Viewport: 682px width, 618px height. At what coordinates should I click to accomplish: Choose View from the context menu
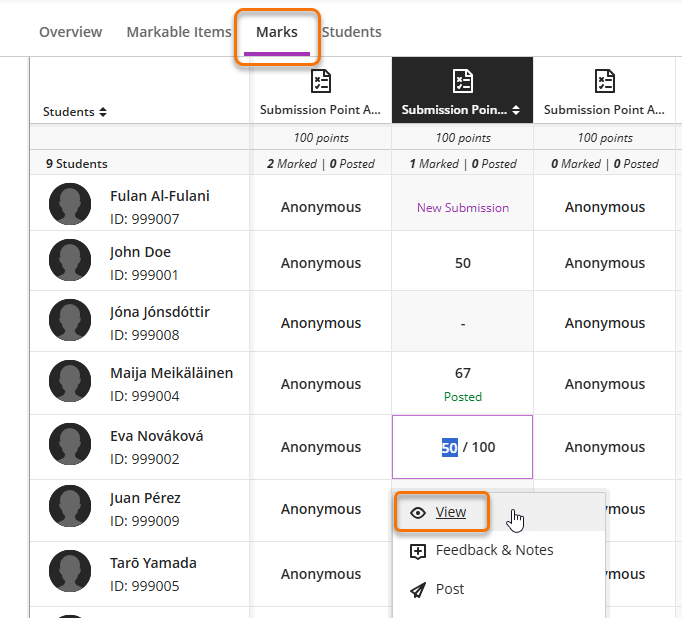pos(451,512)
